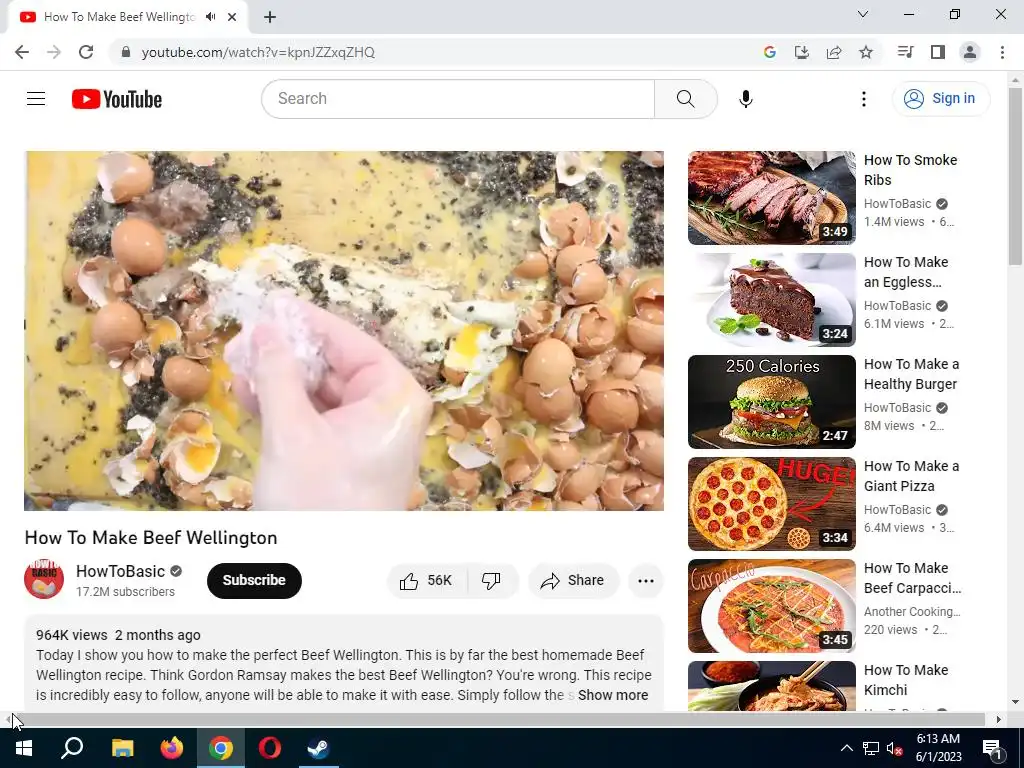Click the address bar URL
This screenshot has width=1024, height=768.
(258, 52)
